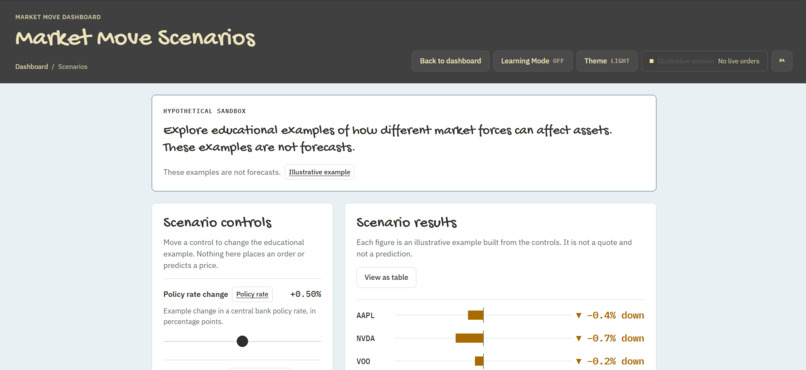Image resolution: width=806 pixels, height=370 pixels.
Task: Click the '−0.2% down' value
Action: click(x=610, y=362)
